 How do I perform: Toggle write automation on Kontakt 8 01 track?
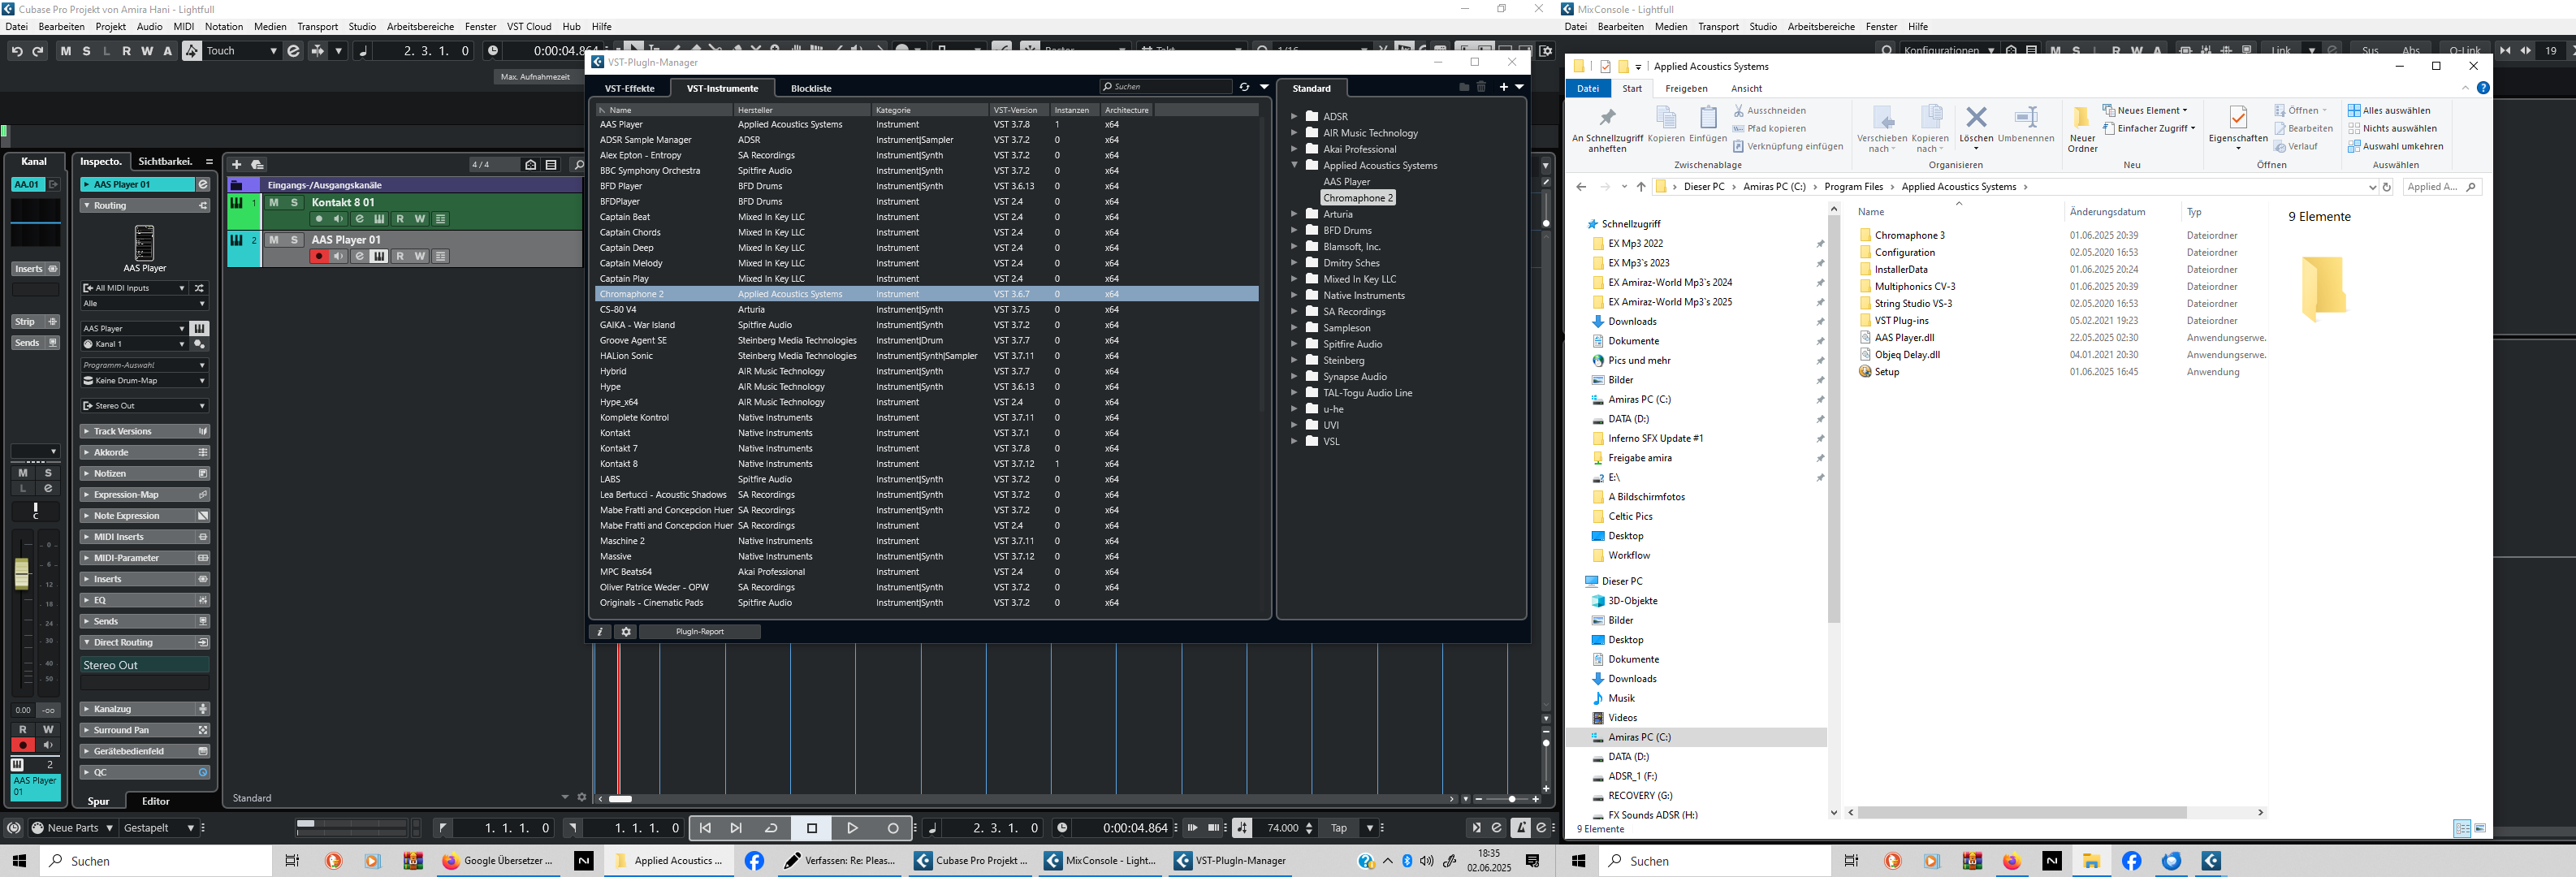[420, 219]
